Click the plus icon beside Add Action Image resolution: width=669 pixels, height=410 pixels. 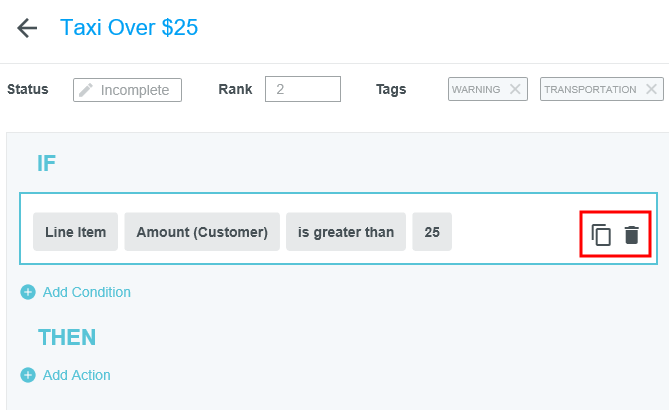[28, 375]
